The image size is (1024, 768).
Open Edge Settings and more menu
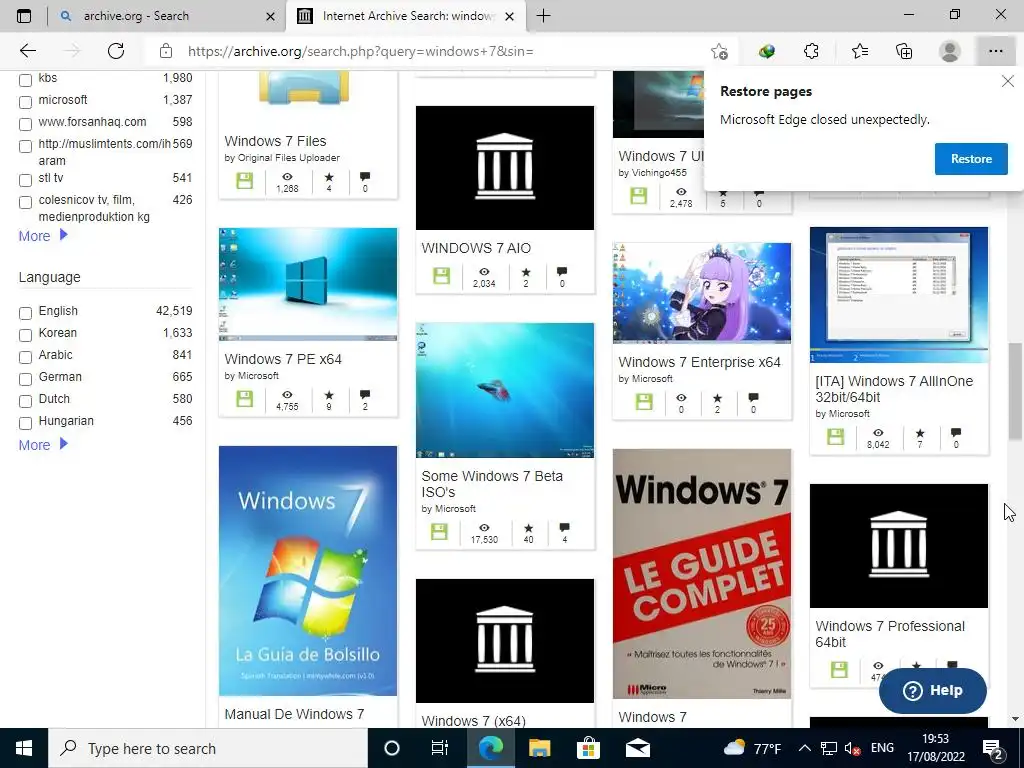tap(995, 51)
